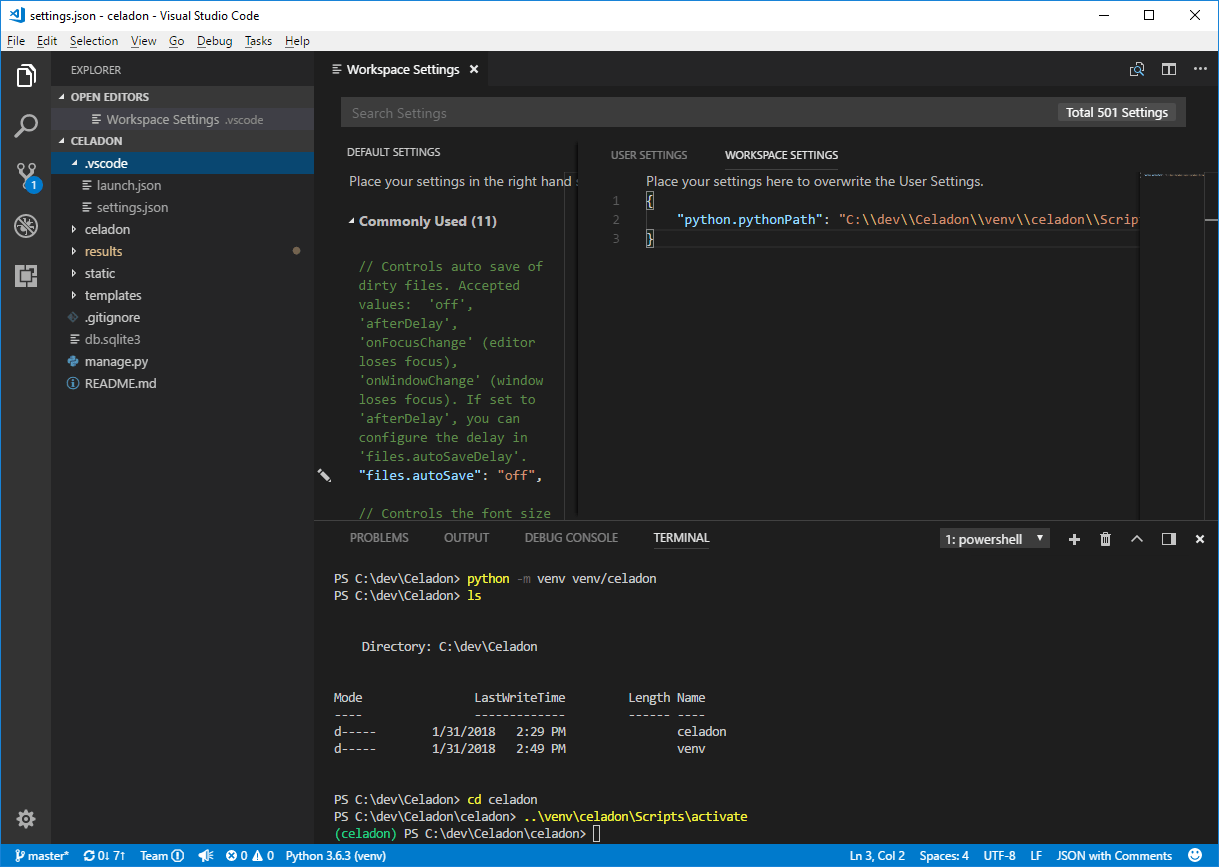Click the master* branch indicator
The width and height of the screenshot is (1219, 867).
[41, 856]
